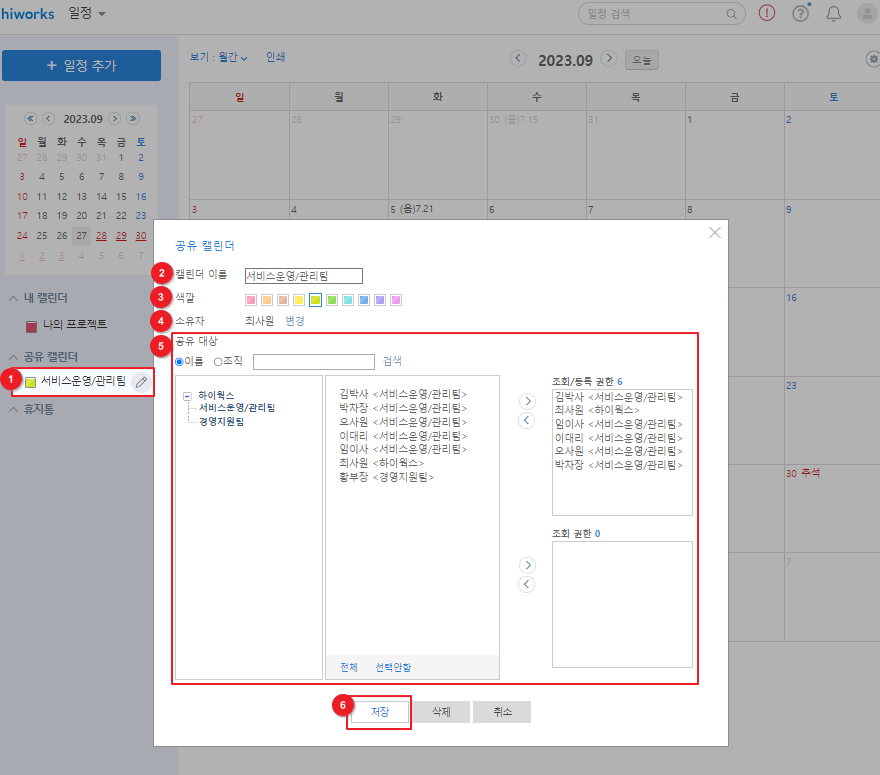
Task: Click 선택안함 to deselect users
Action: pyautogui.click(x=393, y=667)
